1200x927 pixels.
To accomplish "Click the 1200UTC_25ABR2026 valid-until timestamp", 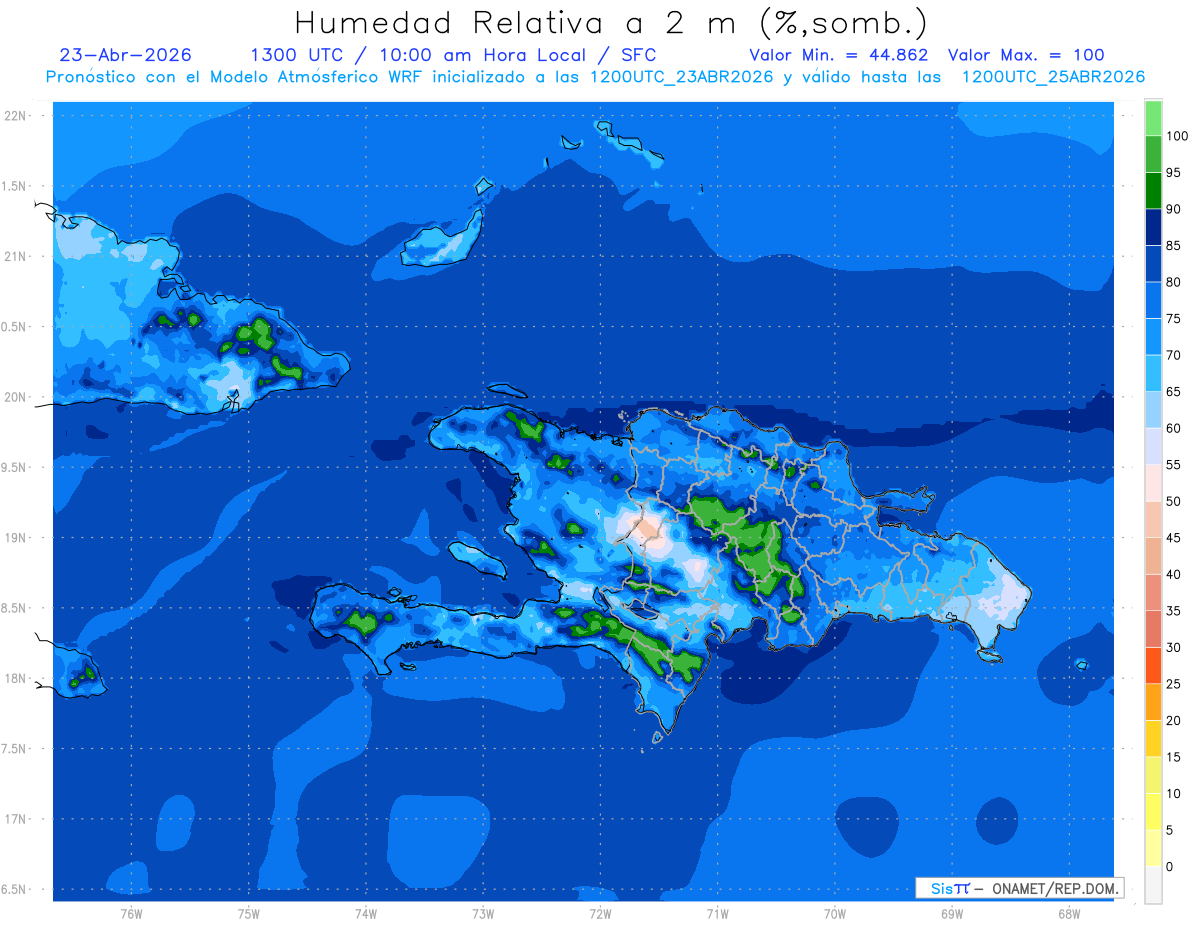I will [1053, 77].
